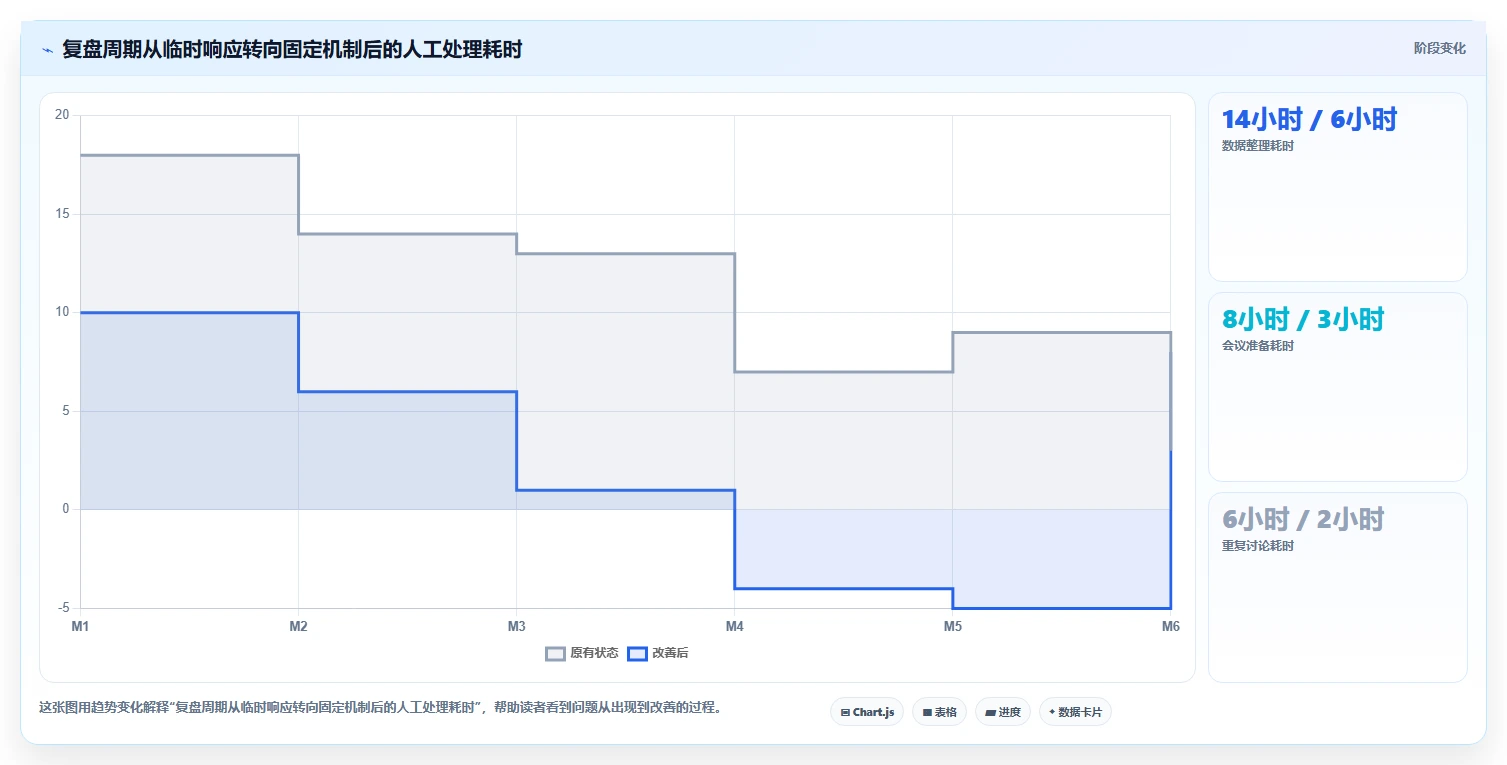Open the 会议准备耗时 card

coord(1338,387)
